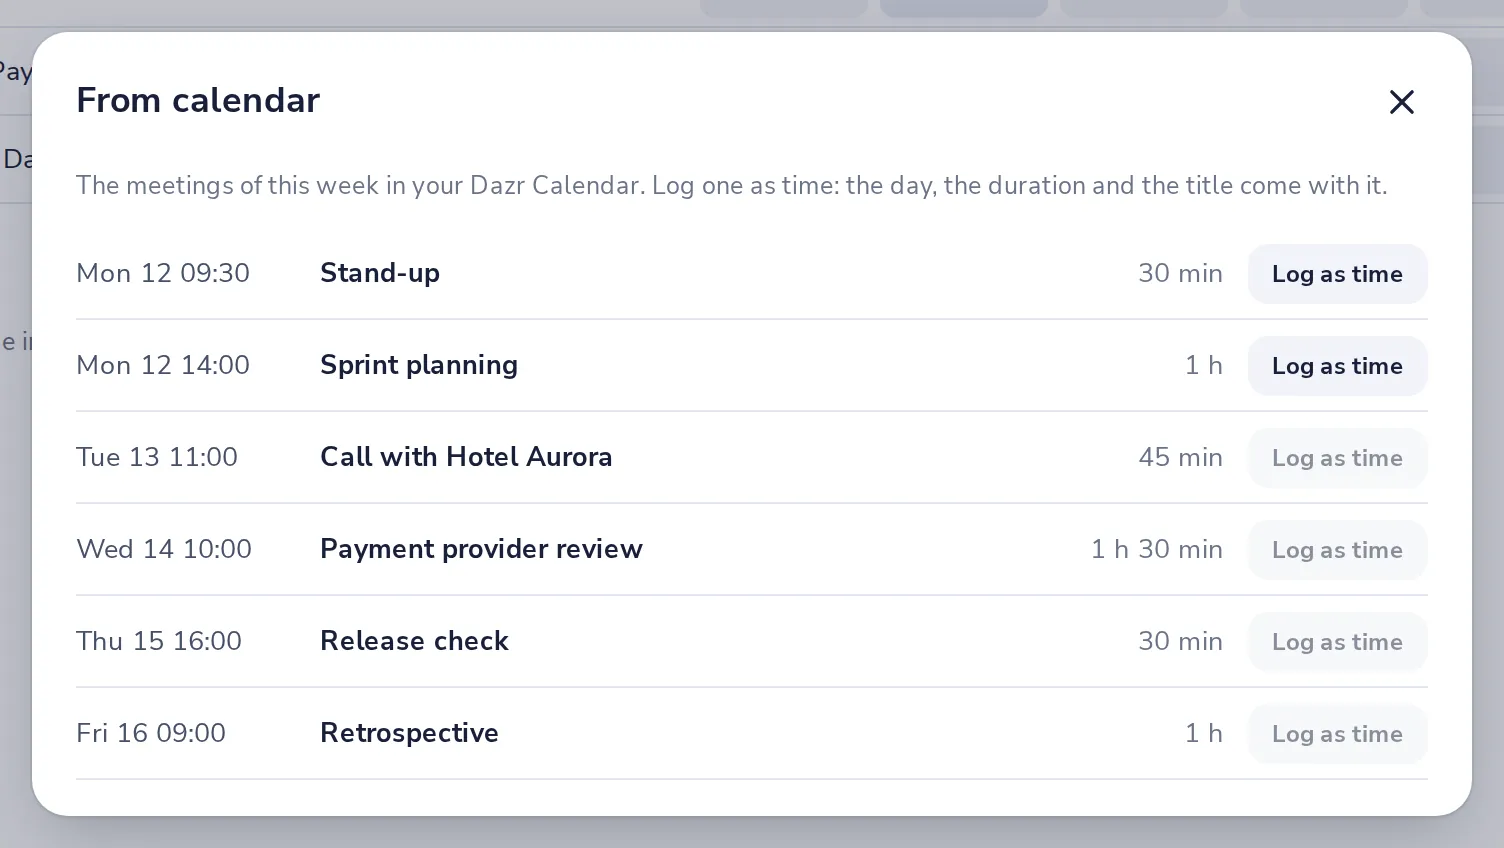
Task: Log Retrospective as time
Action: click(1337, 734)
